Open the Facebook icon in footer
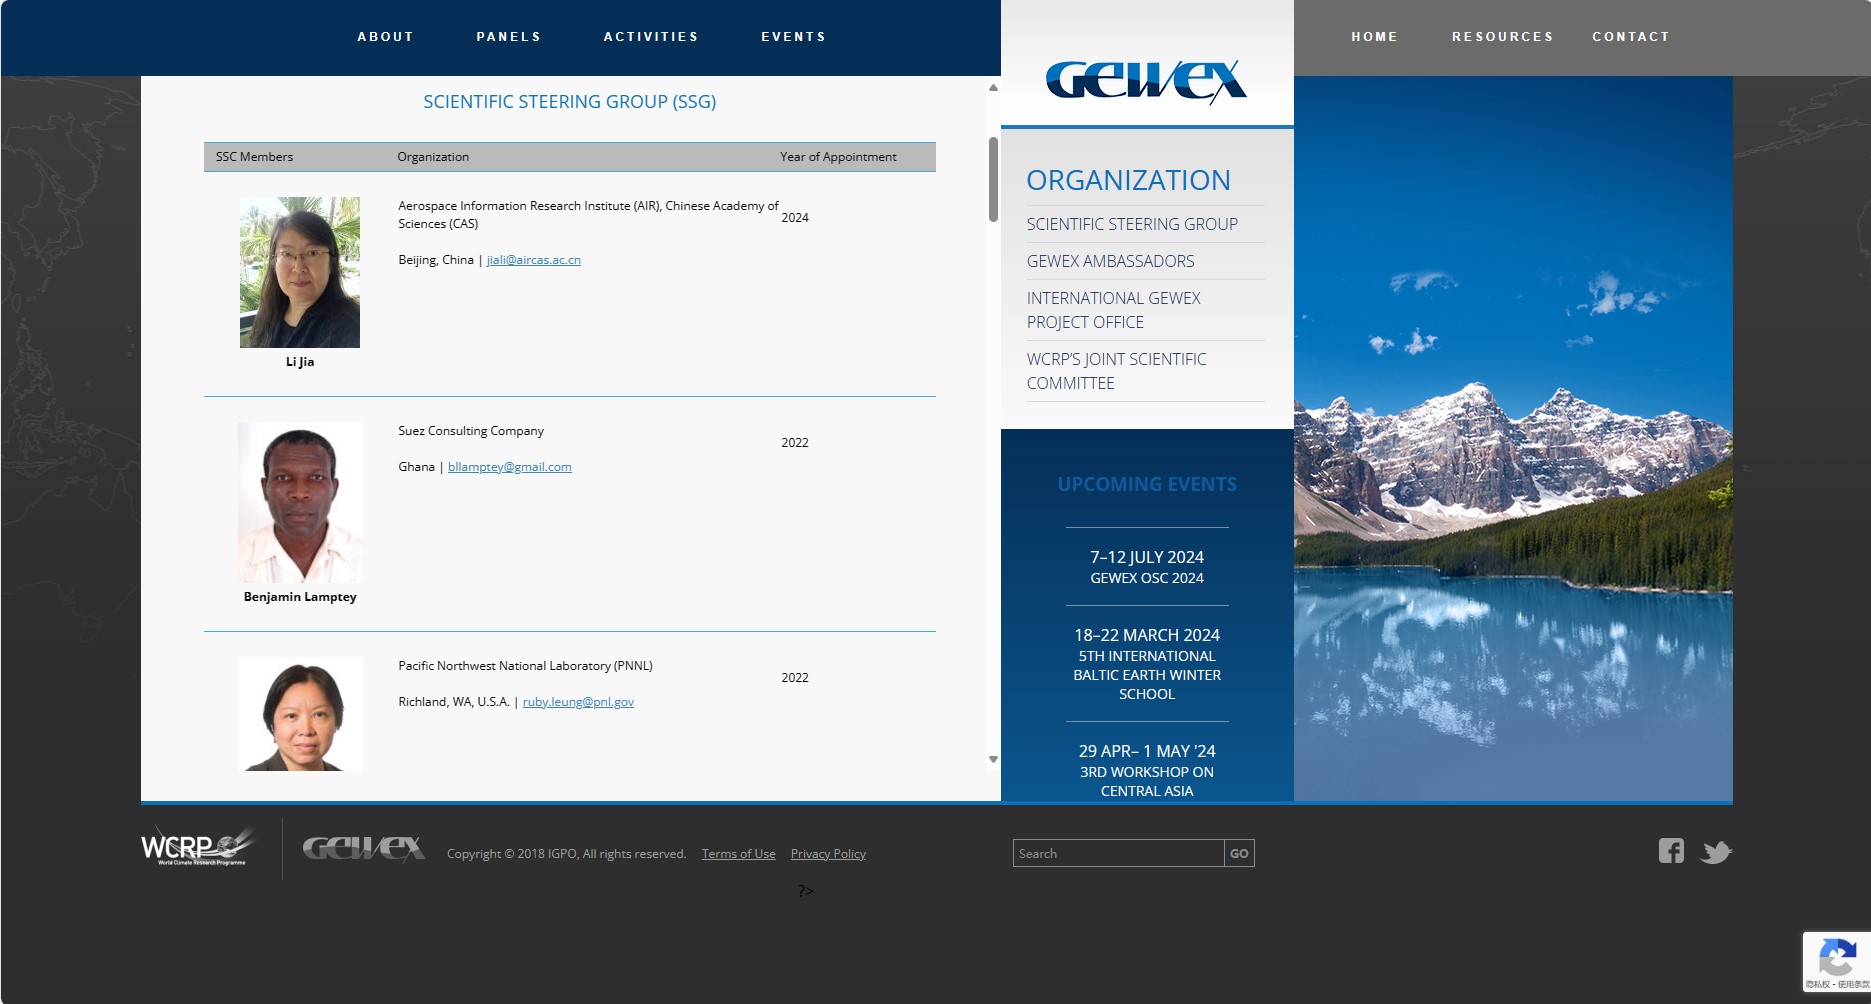Viewport: 1871px width, 1004px height. [x=1671, y=851]
